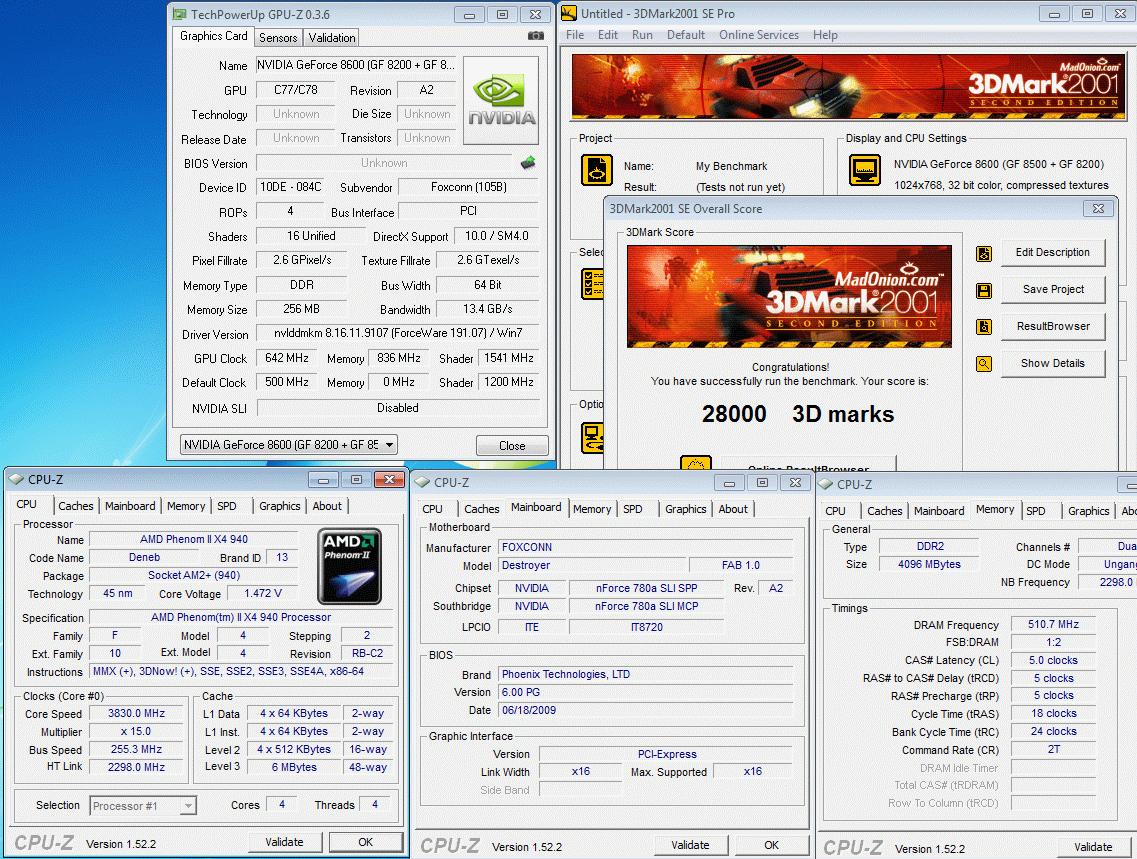1137x859 pixels.
Task: Click the DRAM Frequency 510.7 MHz value
Action: (1053, 624)
